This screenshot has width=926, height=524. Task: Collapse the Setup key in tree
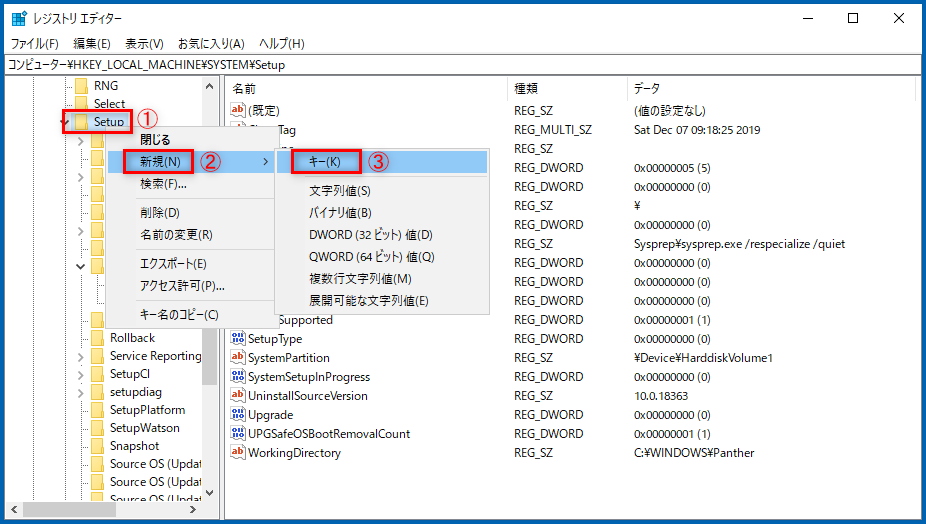pos(65,123)
